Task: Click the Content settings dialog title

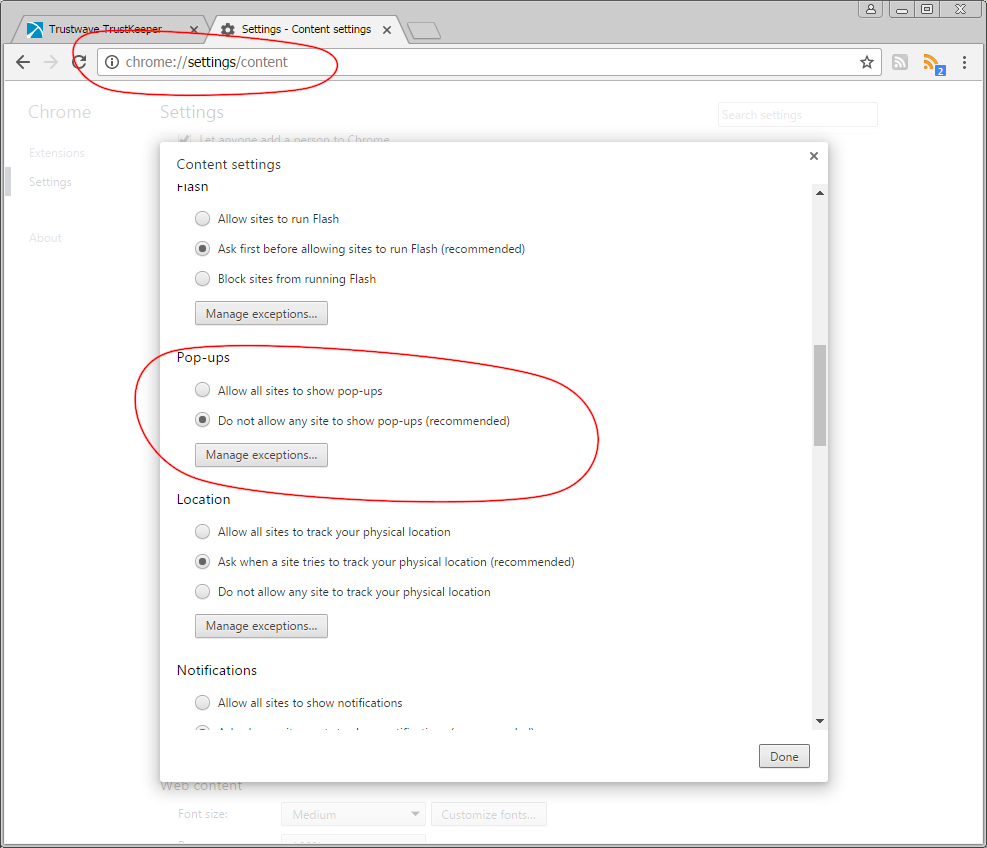Action: pyautogui.click(x=228, y=164)
